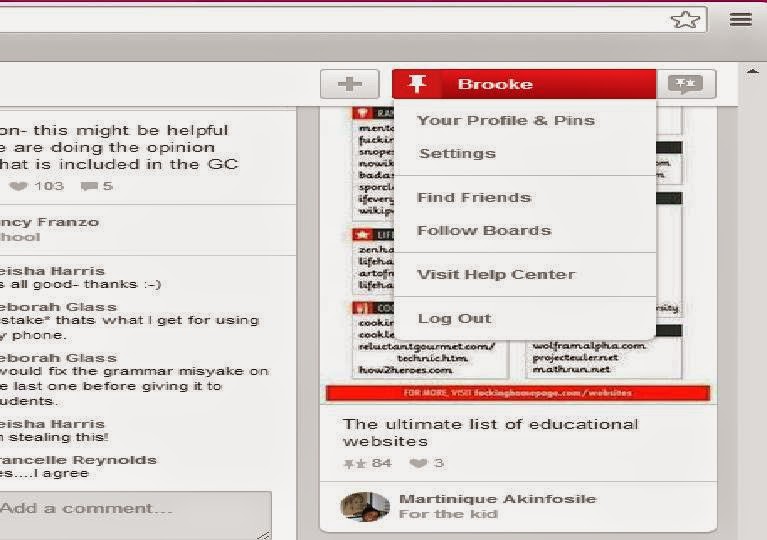Viewport: 767px width, 540px height.
Task: Open the notifications speech bubble icon
Action: [686, 84]
